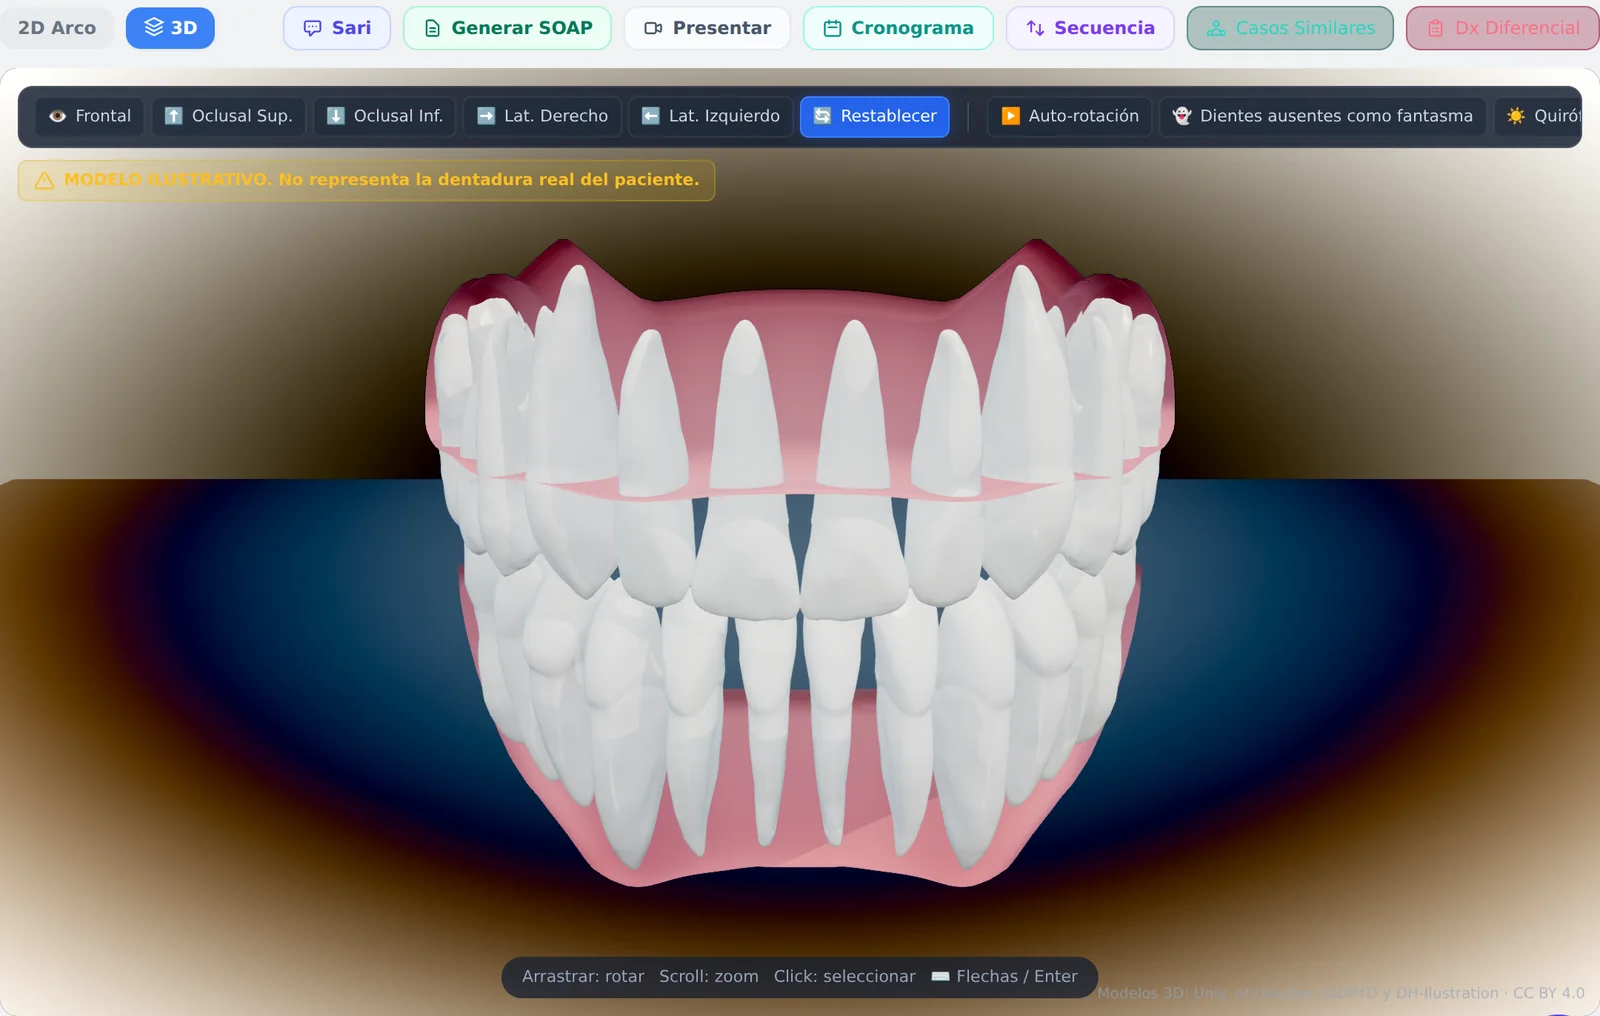
Task: Click the sort-arrows icon in Secuencia
Action: click(1035, 28)
